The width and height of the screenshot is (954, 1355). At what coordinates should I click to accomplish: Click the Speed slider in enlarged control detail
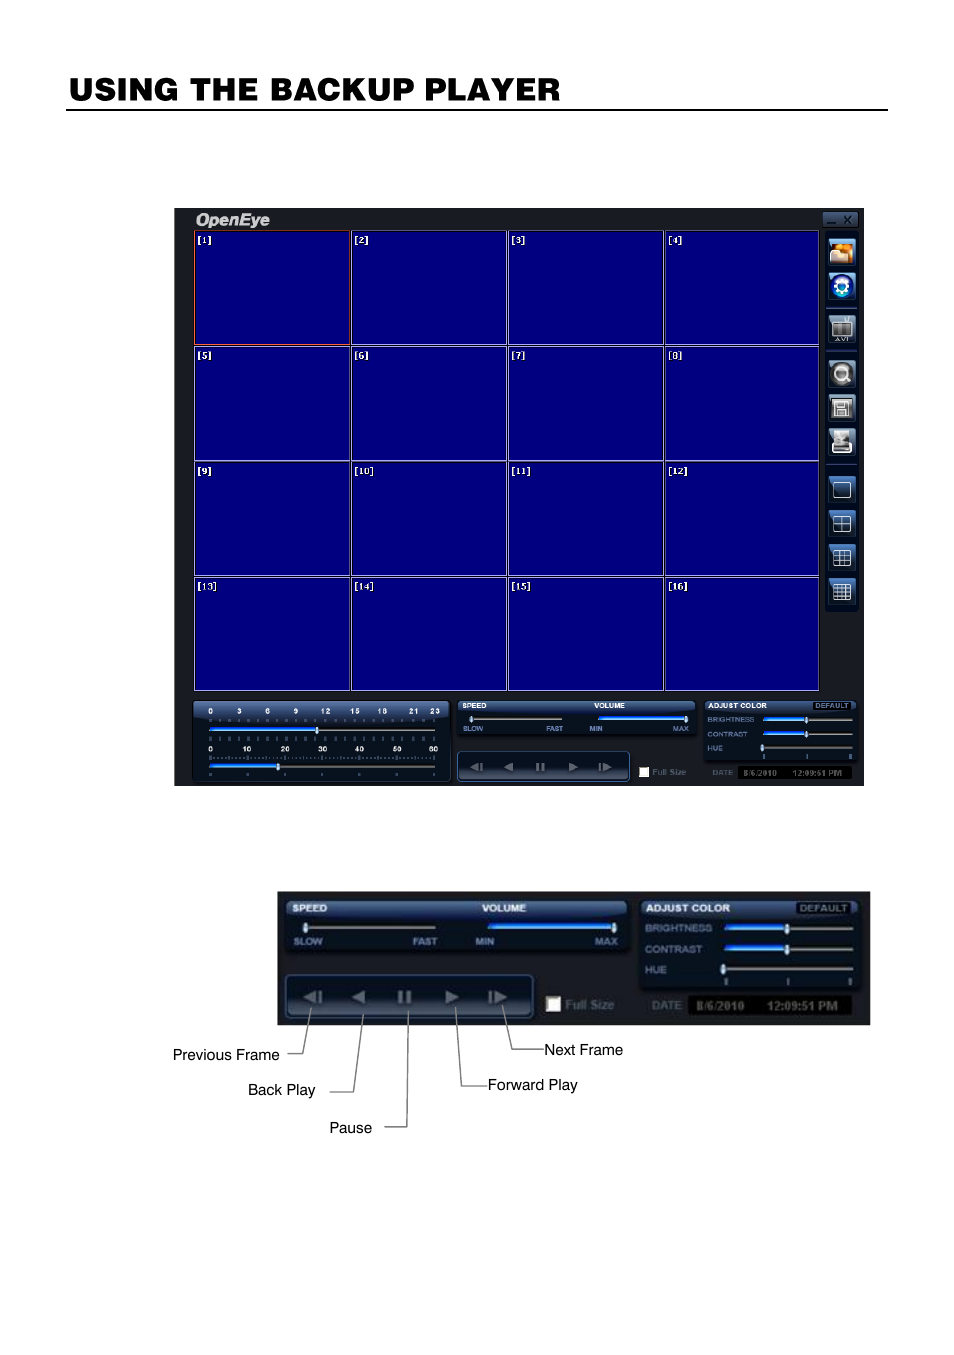[369, 928]
